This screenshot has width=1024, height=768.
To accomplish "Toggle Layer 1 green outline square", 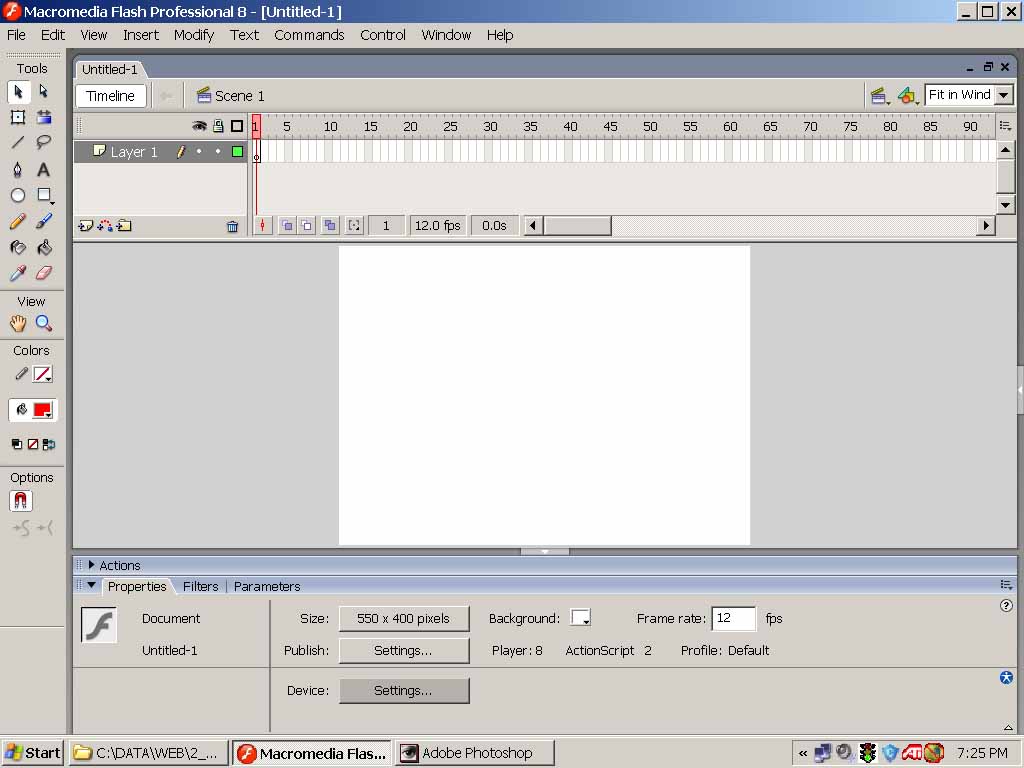I will (238, 152).
